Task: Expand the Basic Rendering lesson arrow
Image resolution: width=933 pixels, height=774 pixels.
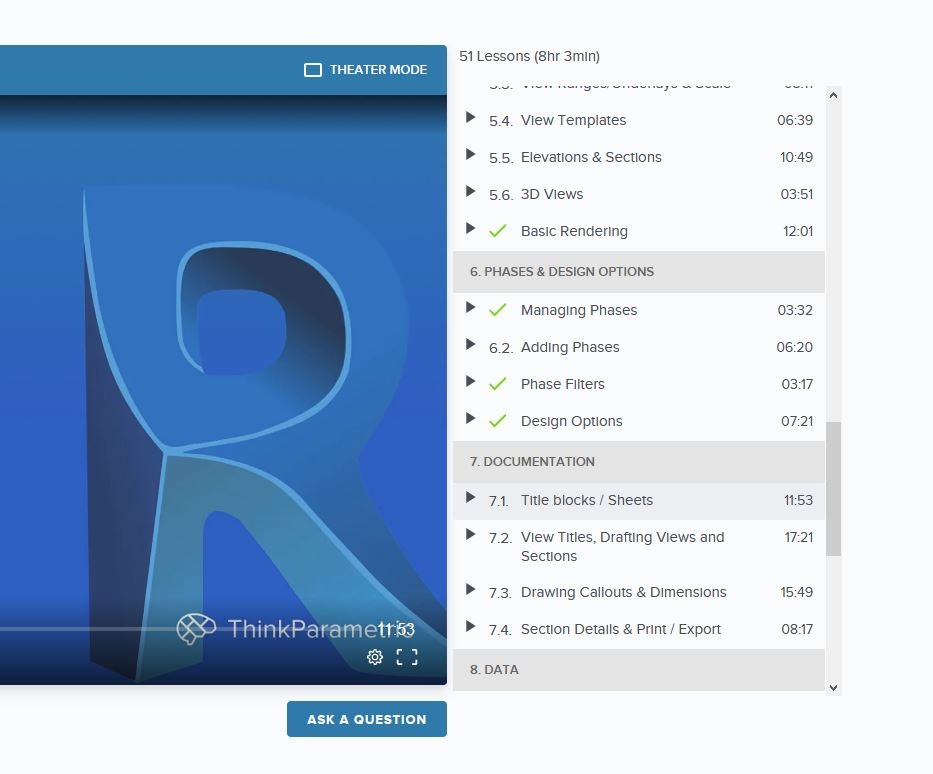Action: pos(471,228)
